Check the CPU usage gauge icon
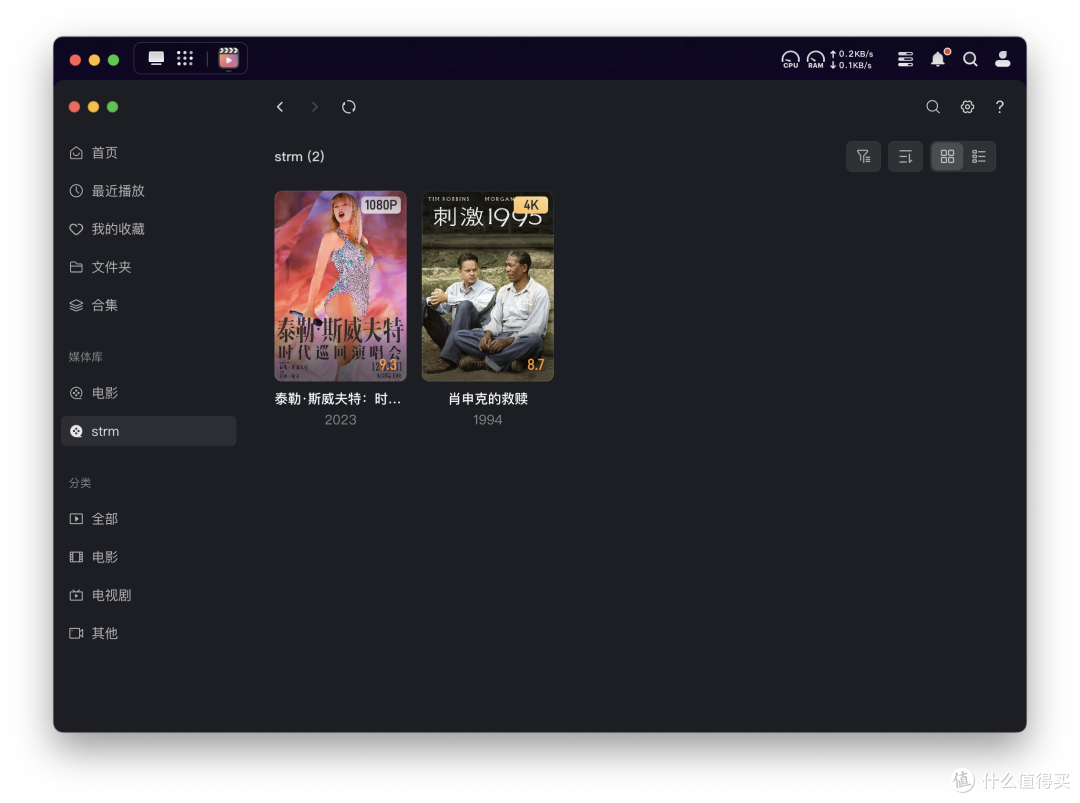Image resolution: width=1080 pixels, height=803 pixels. pyautogui.click(x=790, y=60)
